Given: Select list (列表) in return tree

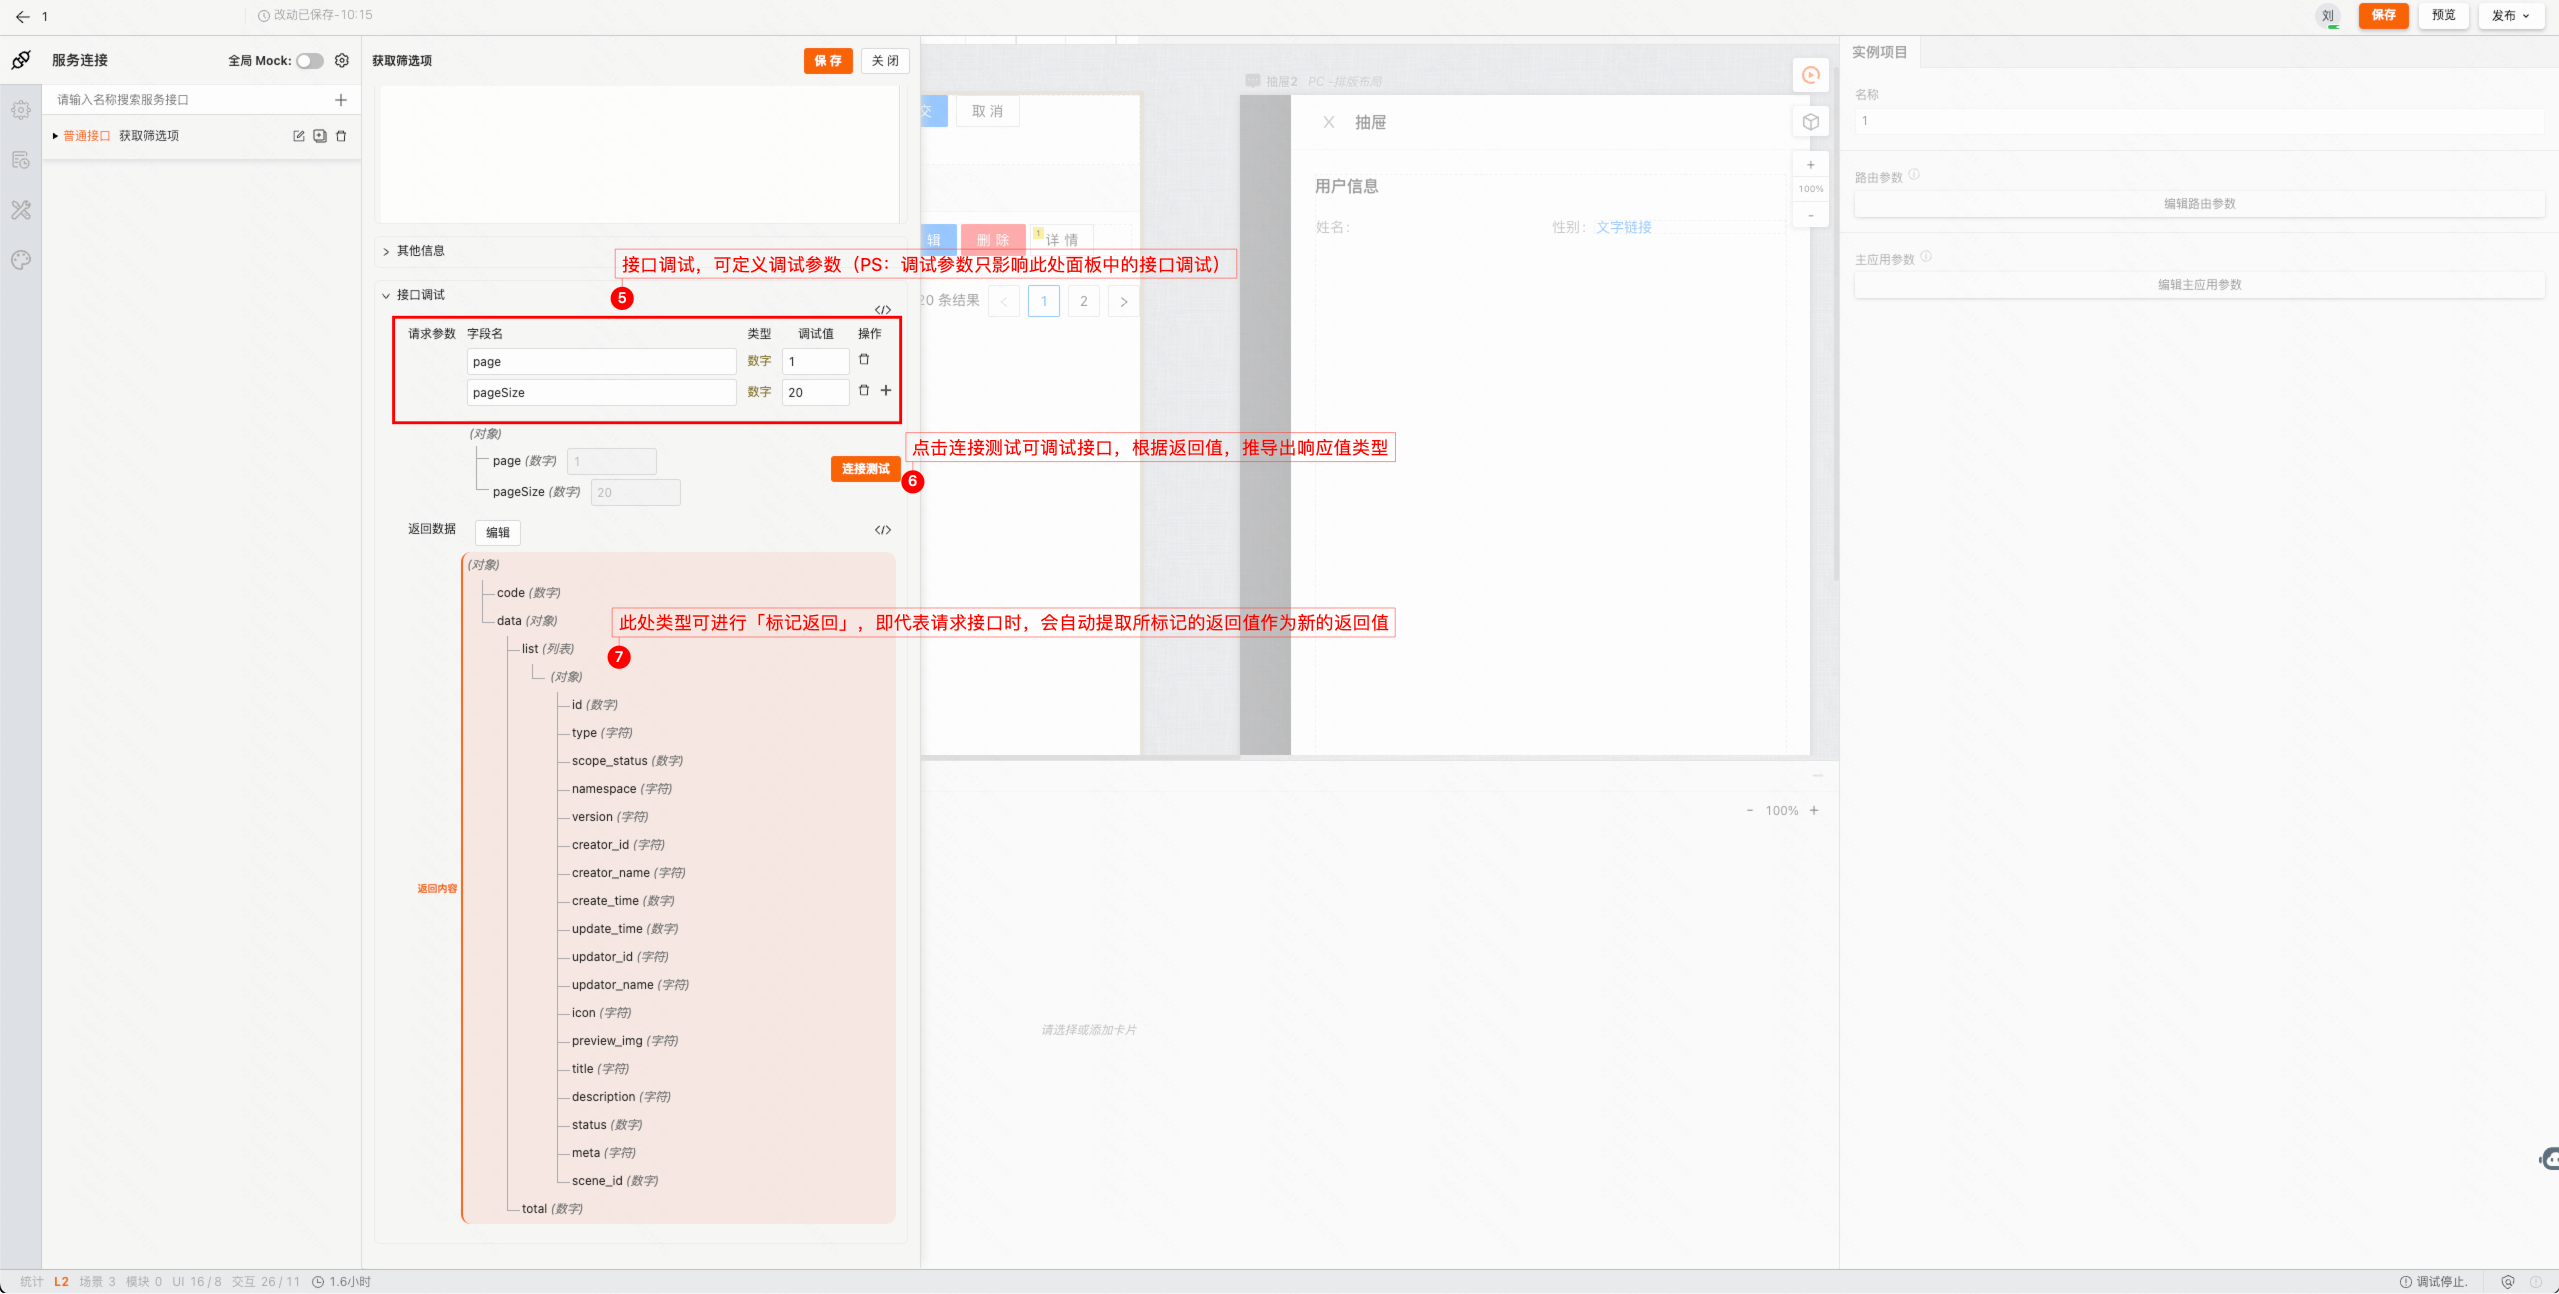Looking at the screenshot, I should [548, 649].
